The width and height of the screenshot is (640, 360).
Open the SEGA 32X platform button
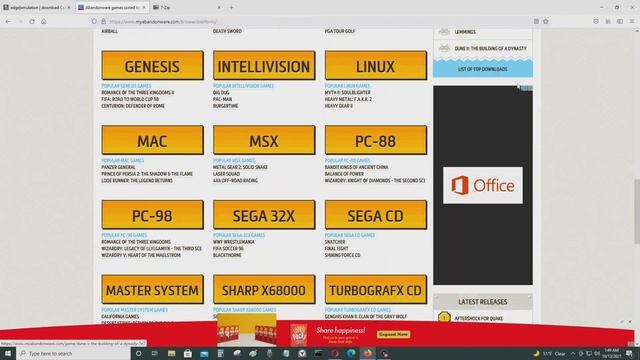coord(264,215)
